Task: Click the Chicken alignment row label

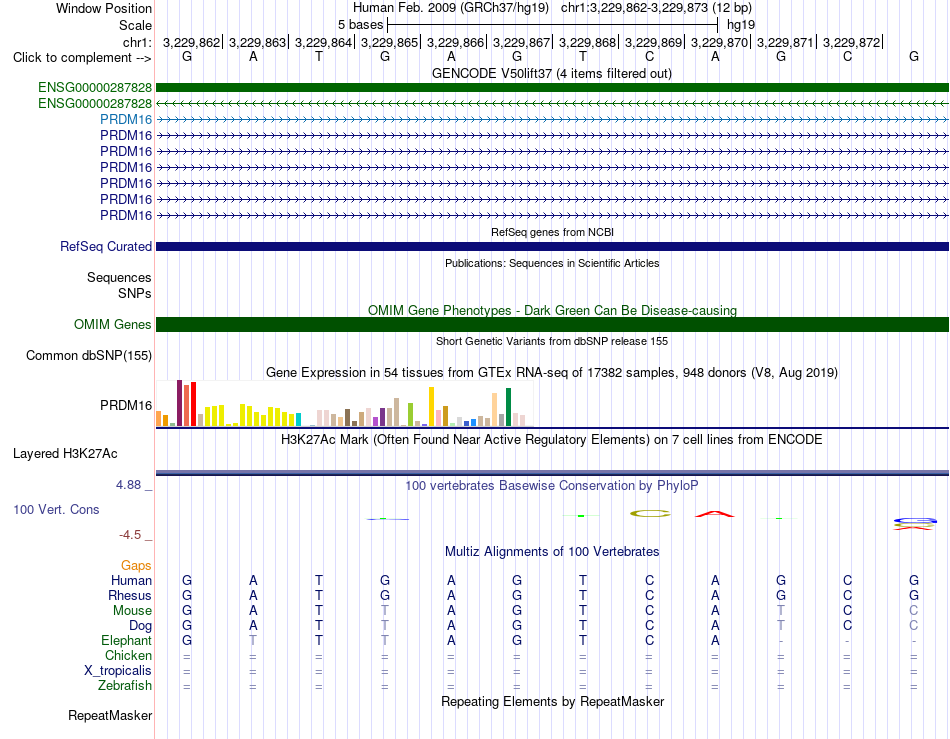Action: click(128, 655)
